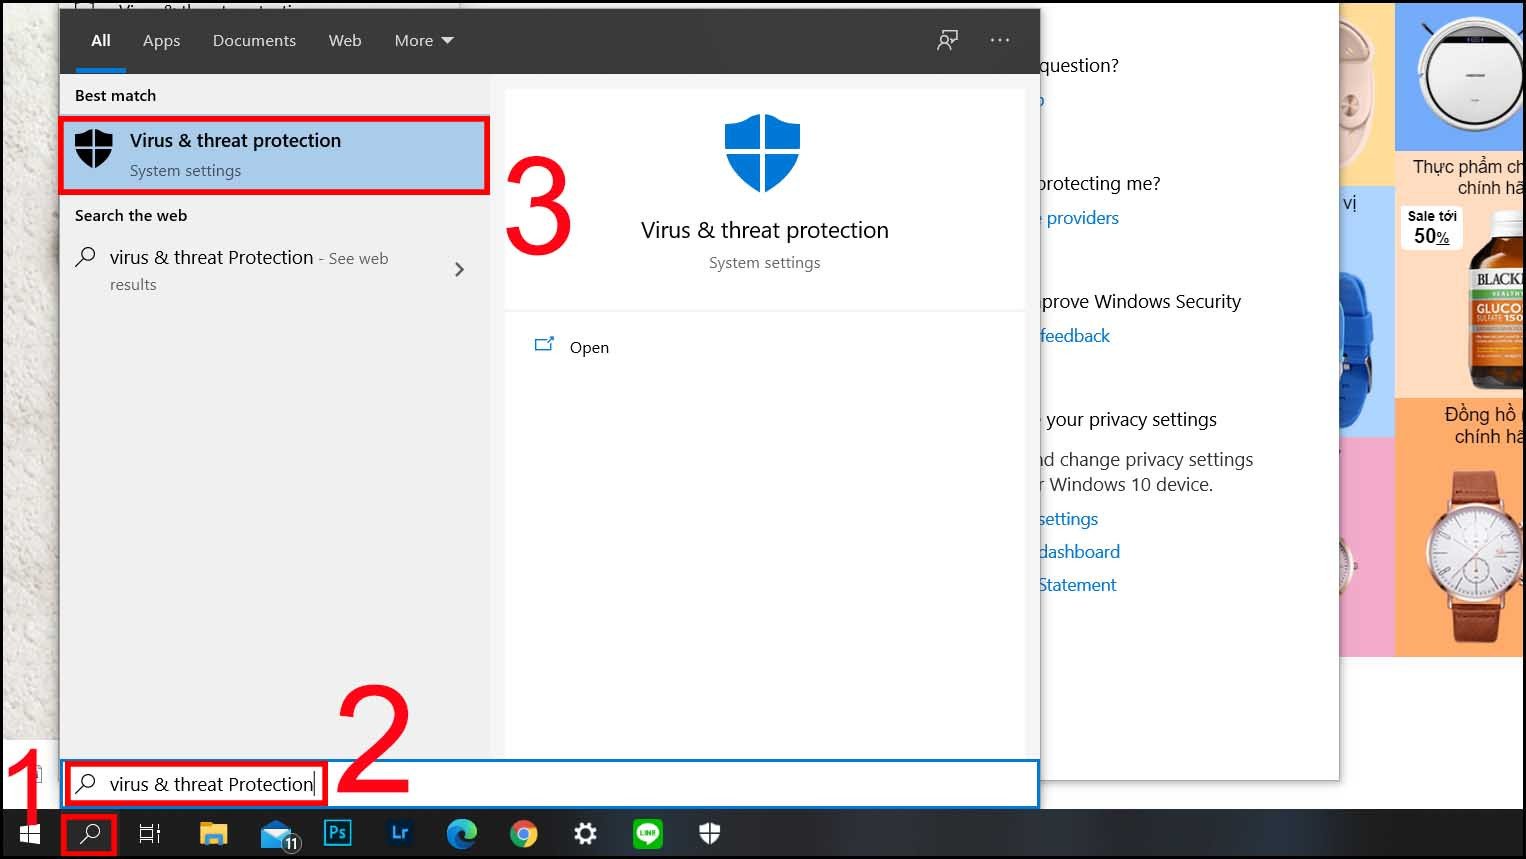Image resolution: width=1526 pixels, height=859 pixels.
Task: Open LINE from the taskbar
Action: (x=647, y=833)
